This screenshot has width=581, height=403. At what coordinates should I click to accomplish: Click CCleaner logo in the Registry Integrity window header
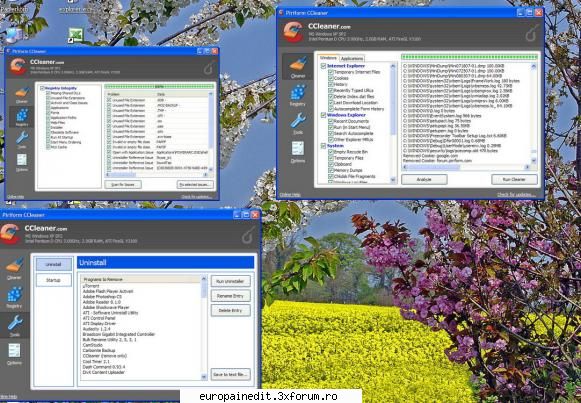coord(18,66)
